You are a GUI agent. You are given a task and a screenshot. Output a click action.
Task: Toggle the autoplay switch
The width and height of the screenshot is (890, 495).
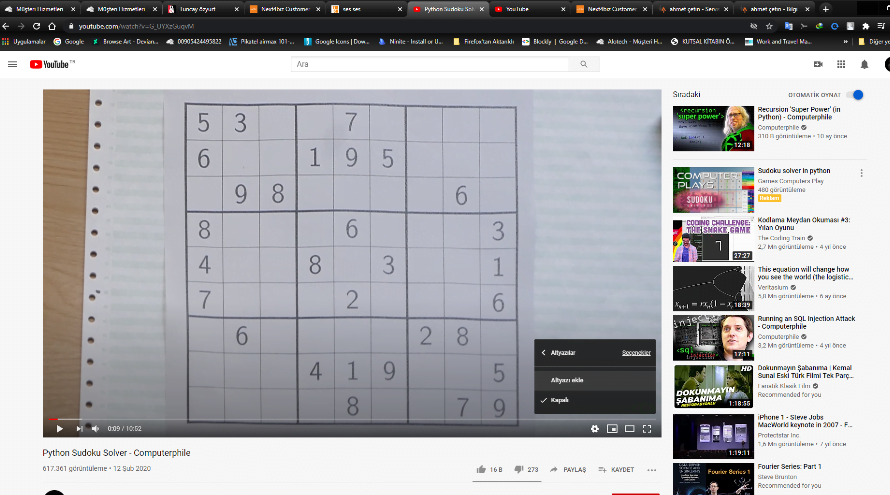click(x=855, y=95)
